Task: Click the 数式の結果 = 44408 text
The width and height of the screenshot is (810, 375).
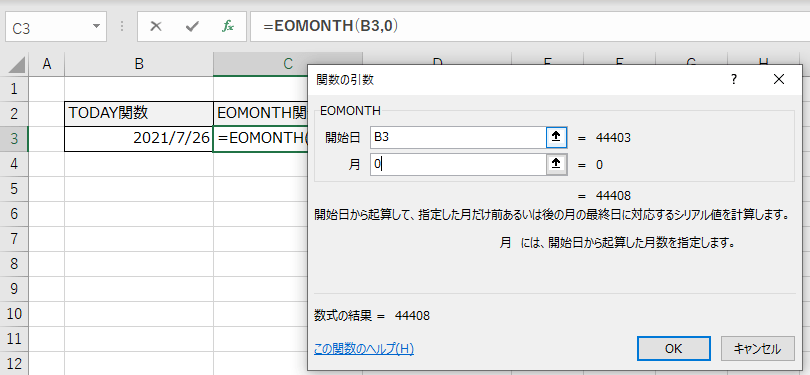Action: (x=372, y=315)
